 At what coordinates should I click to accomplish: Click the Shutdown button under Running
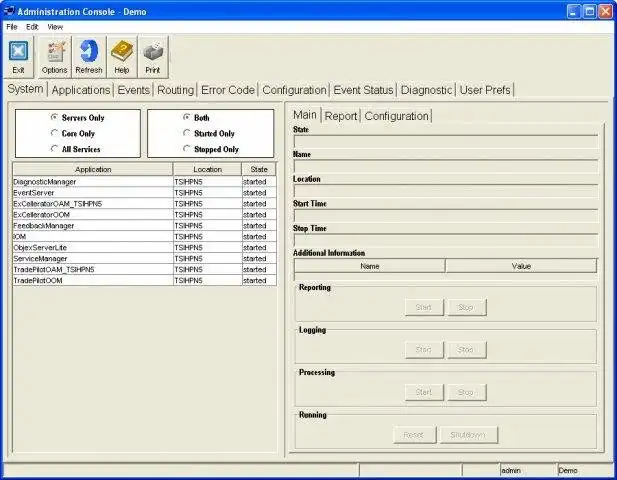click(x=469, y=435)
